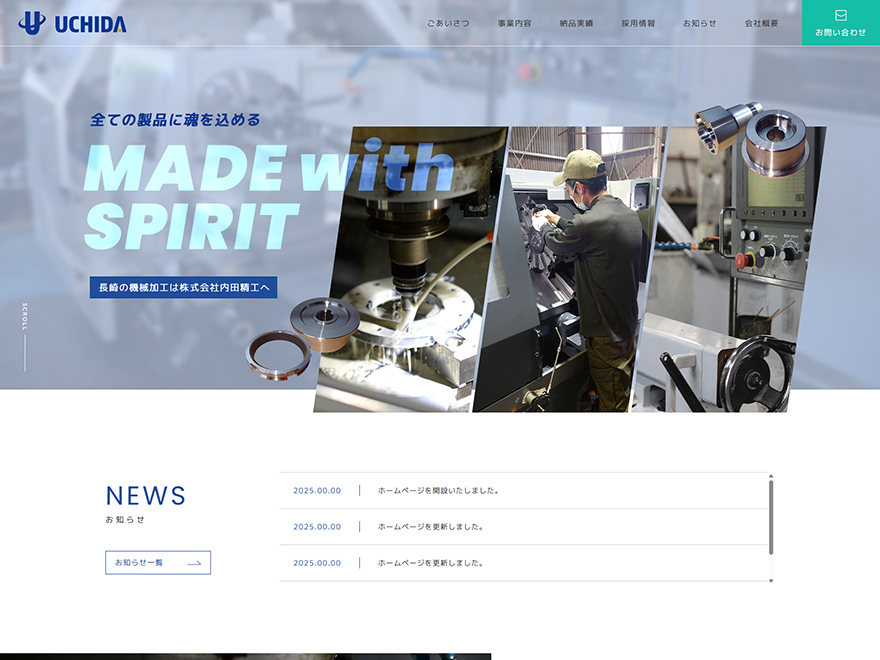This screenshot has width=880, height=660.
Task: Click the milling machine close-up photo
Action: tap(410, 270)
